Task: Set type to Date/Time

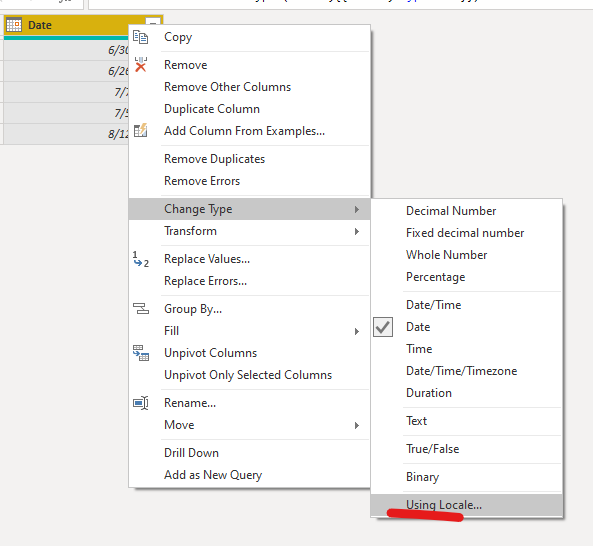Action: click(466, 305)
